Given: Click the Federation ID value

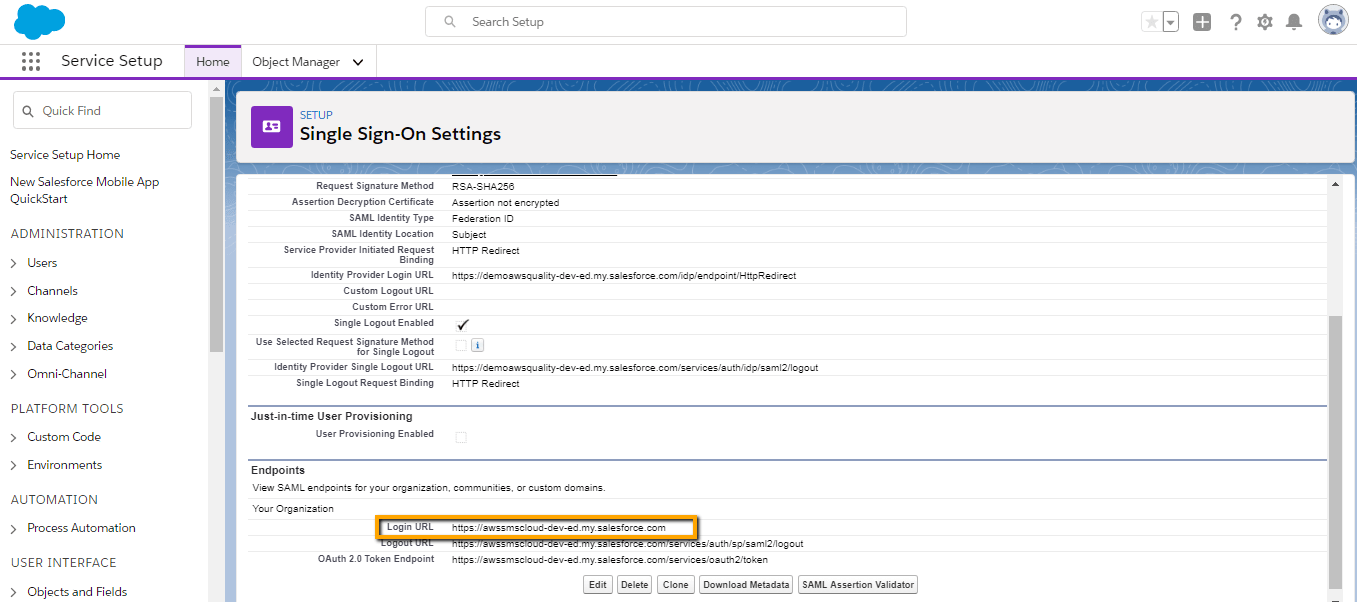Looking at the screenshot, I should coord(483,219).
